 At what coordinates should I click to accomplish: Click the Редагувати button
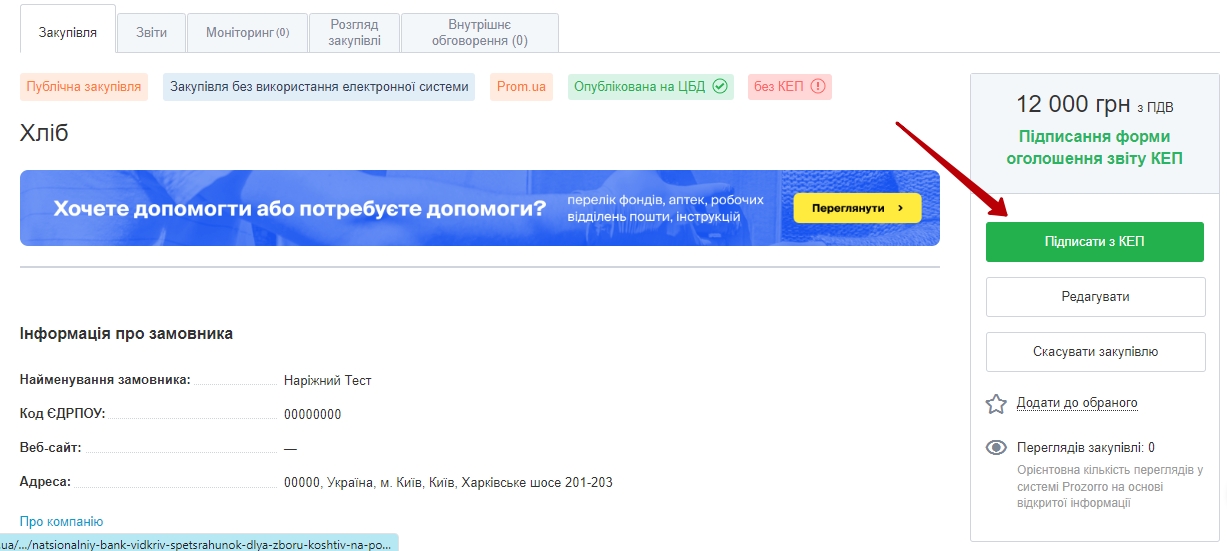click(1095, 297)
